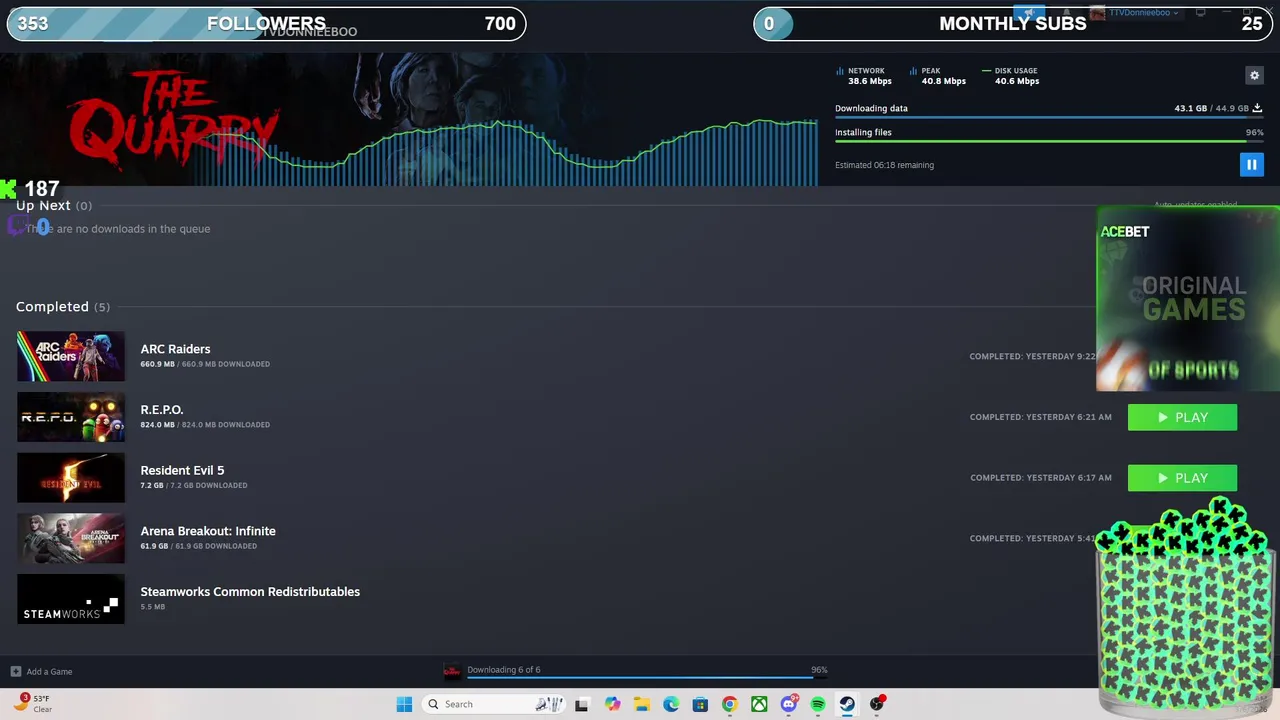Switch to OBS Studio in the taskbar

coord(877,704)
